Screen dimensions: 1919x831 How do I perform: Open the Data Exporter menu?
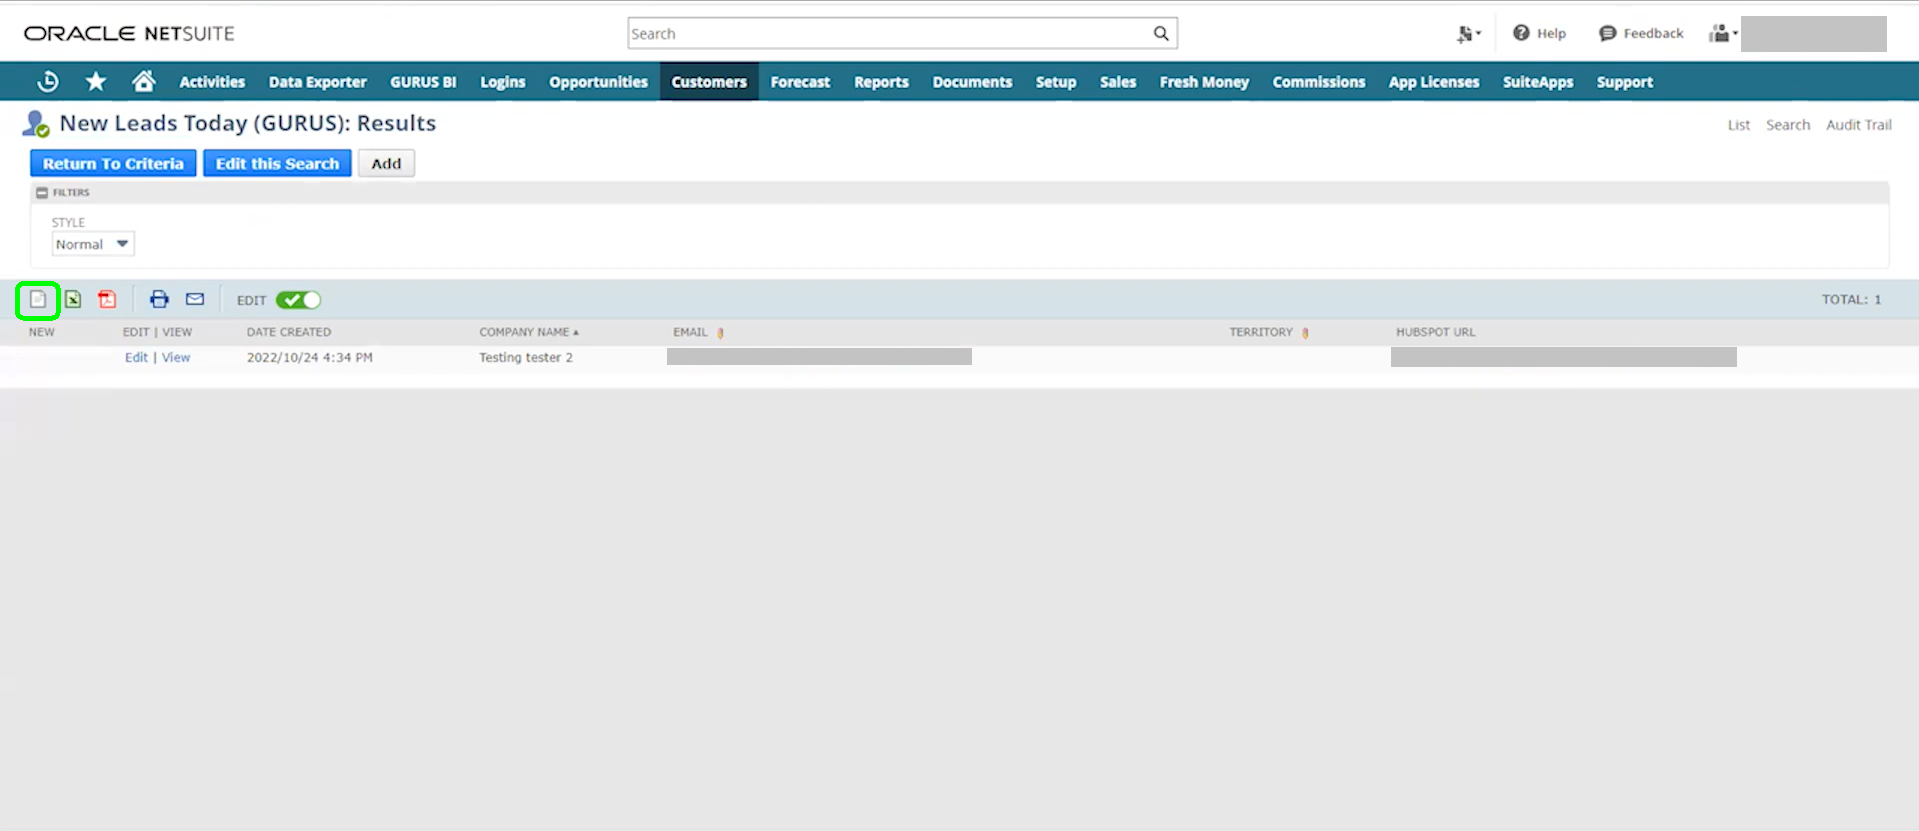[x=317, y=82]
